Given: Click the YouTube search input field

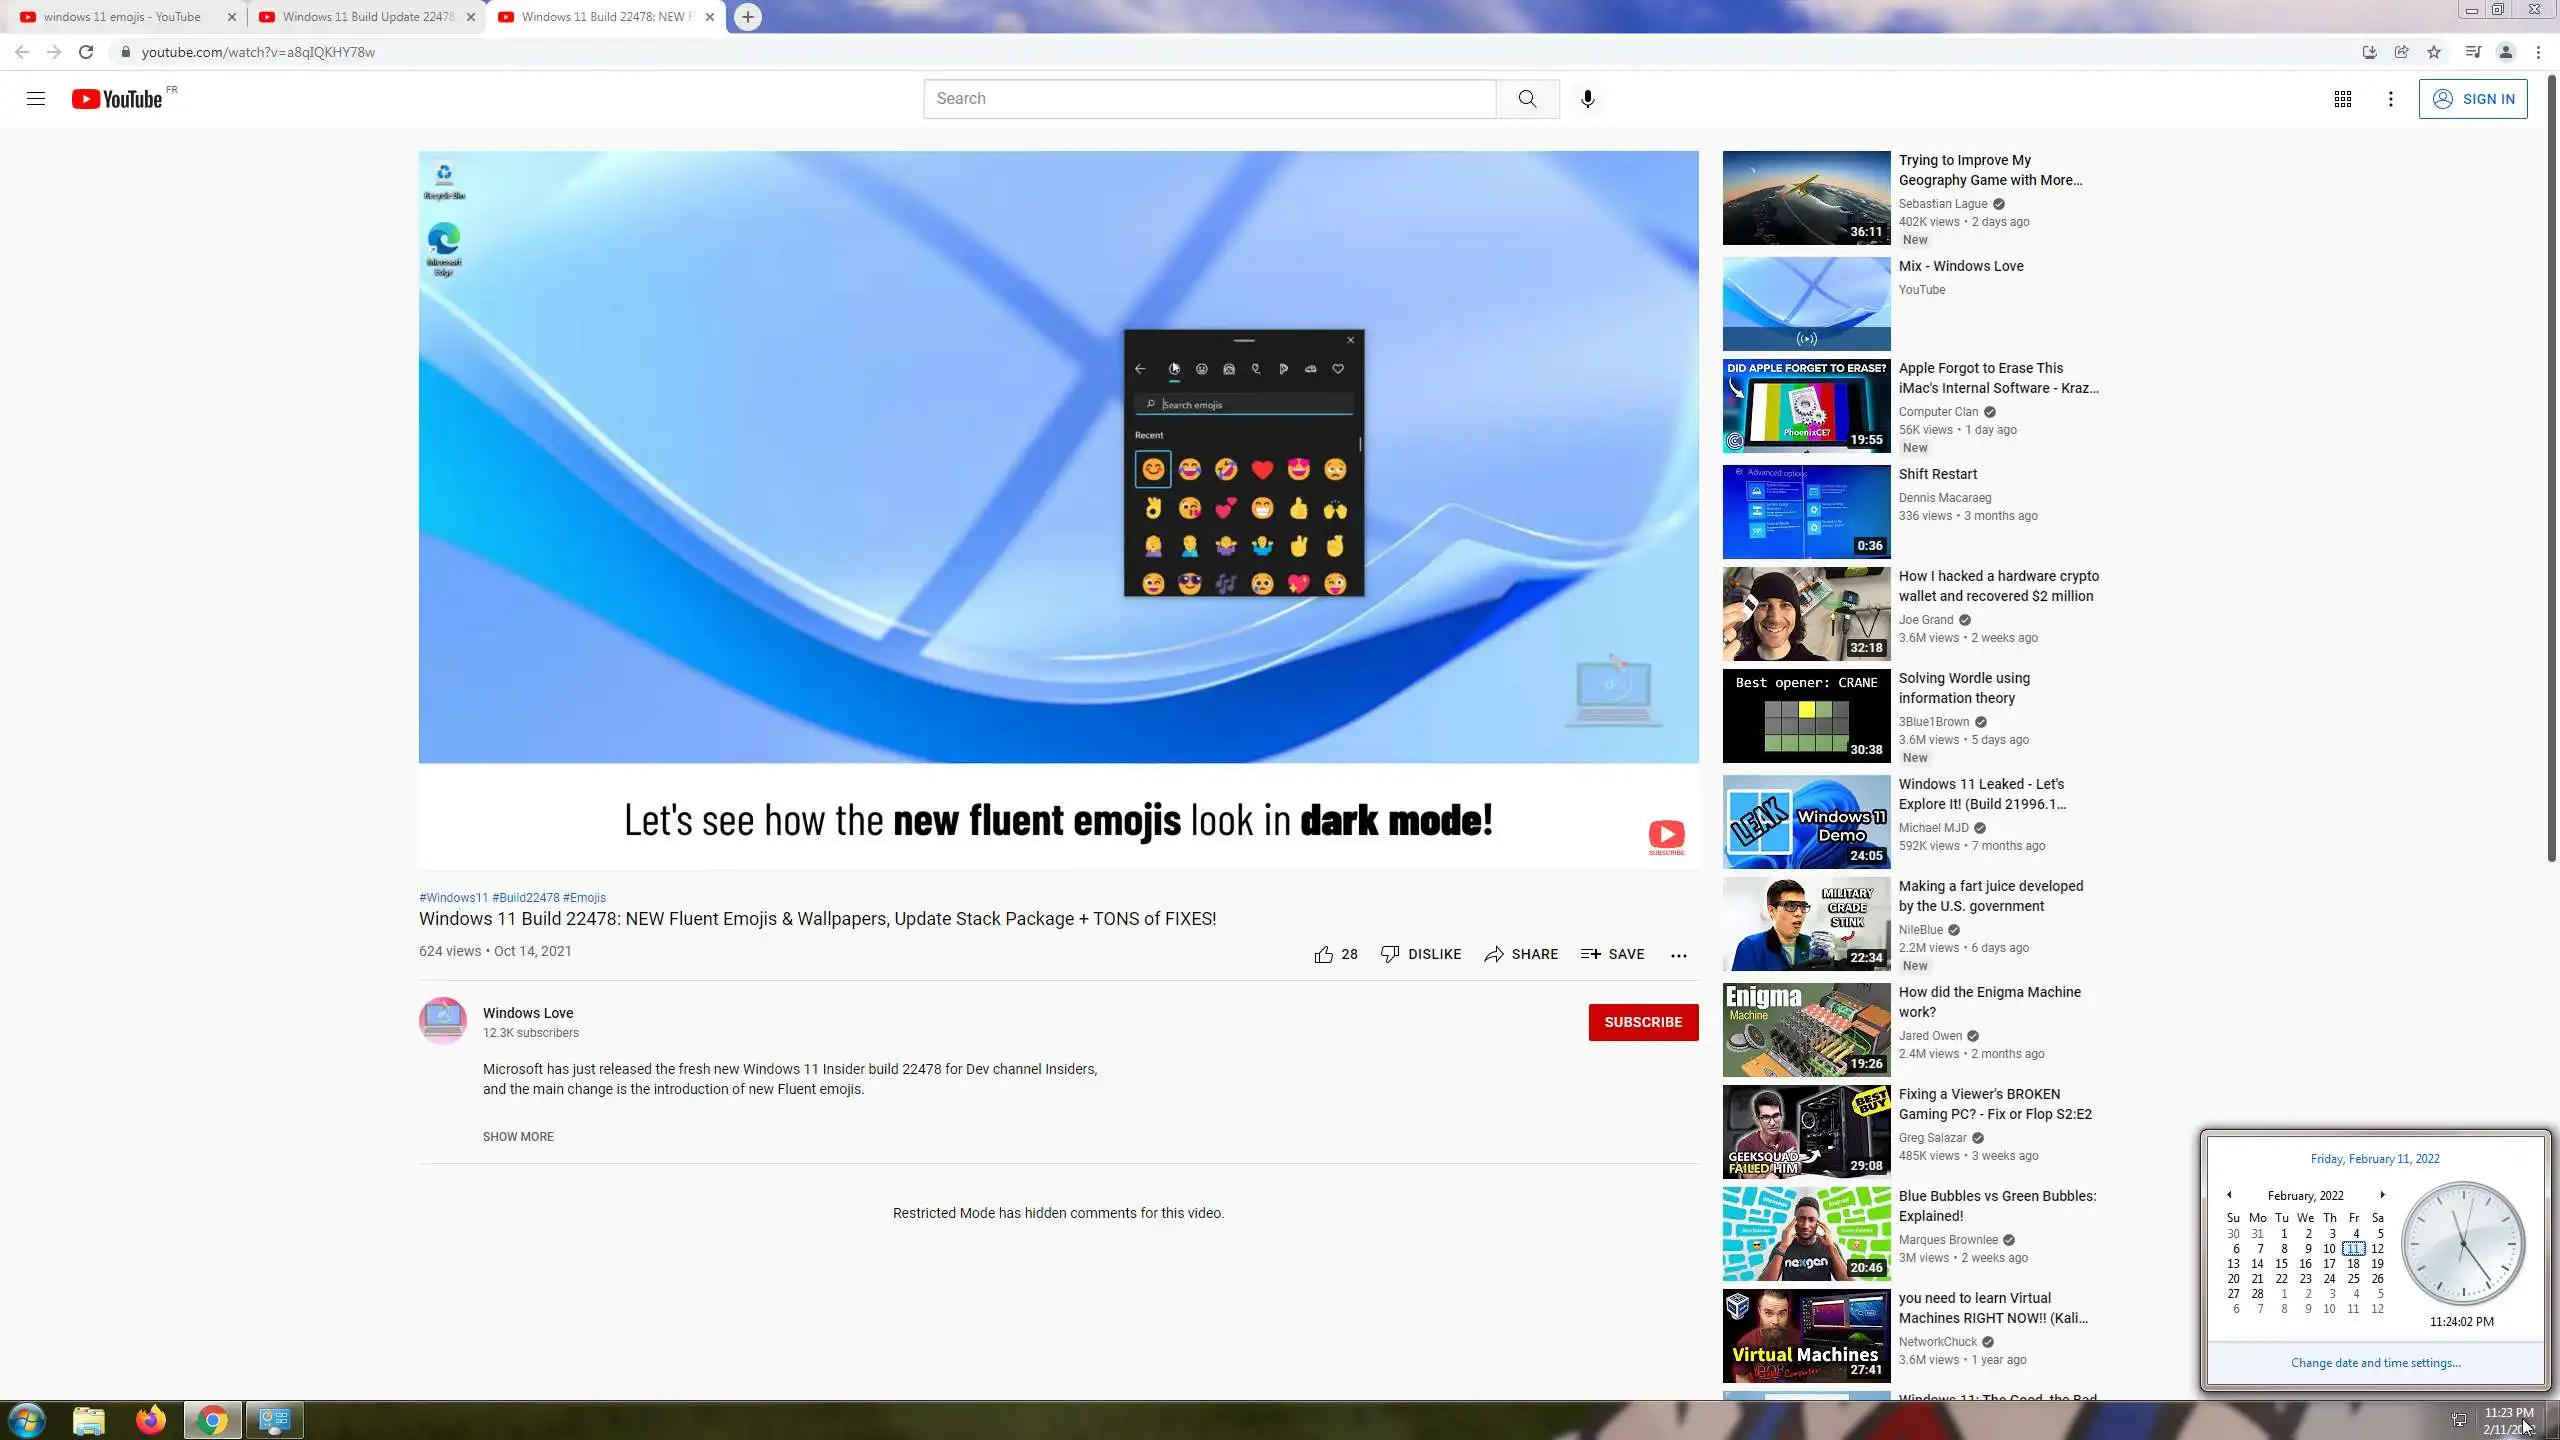Looking at the screenshot, I should click(x=1208, y=98).
